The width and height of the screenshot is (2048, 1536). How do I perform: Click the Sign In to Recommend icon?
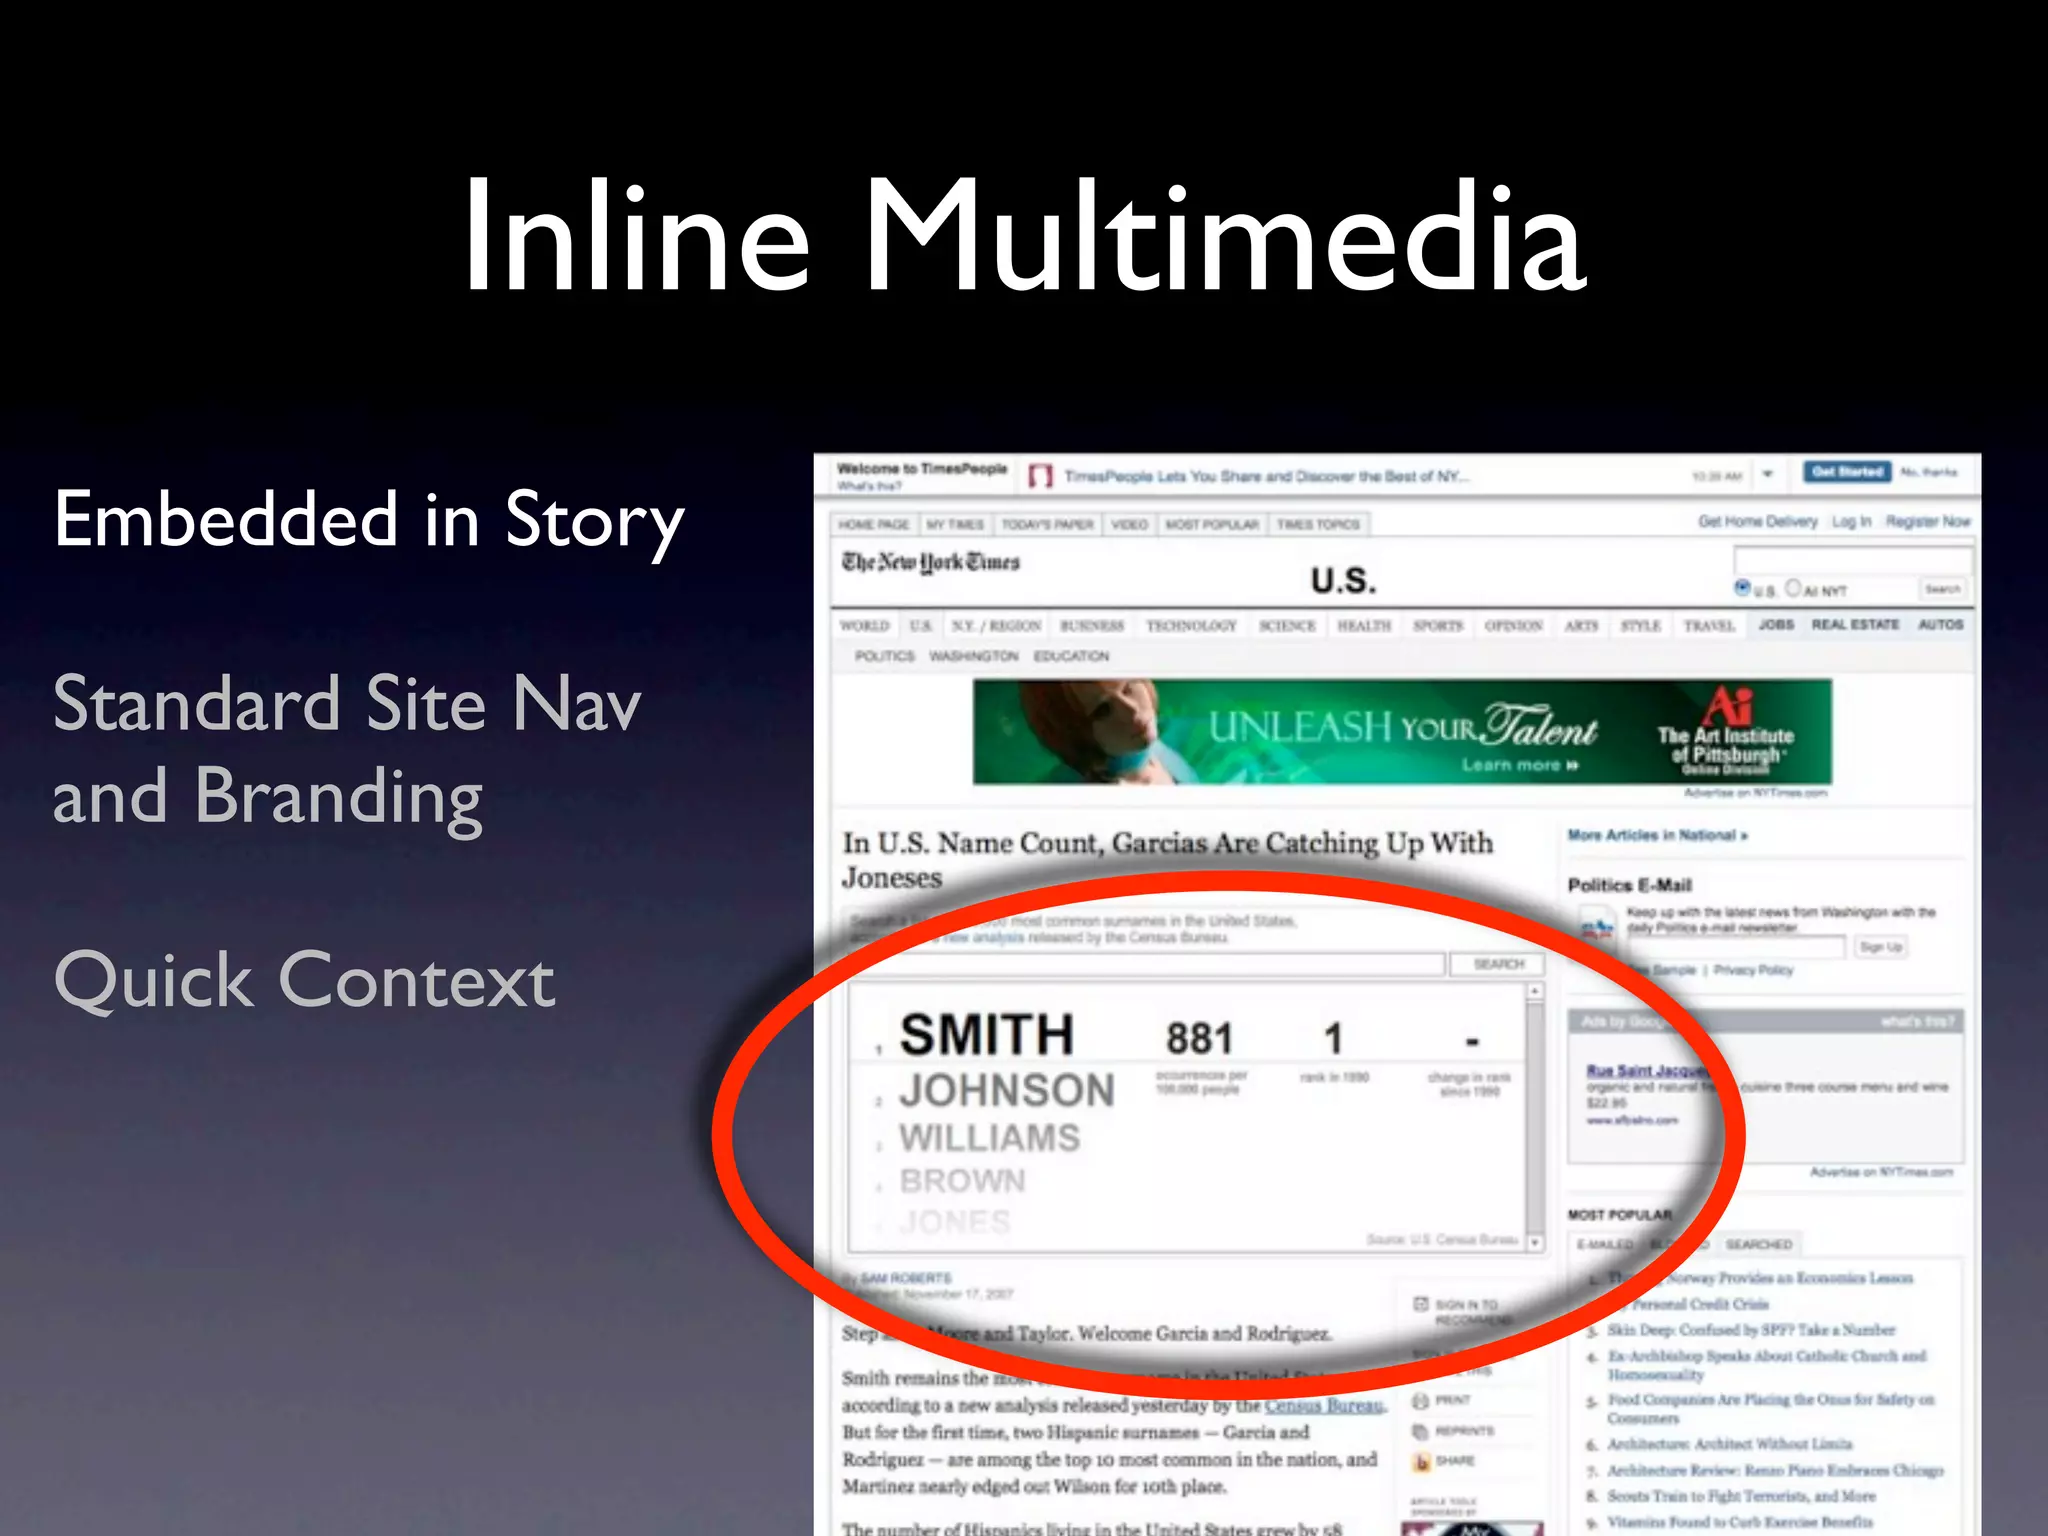click(1421, 1304)
